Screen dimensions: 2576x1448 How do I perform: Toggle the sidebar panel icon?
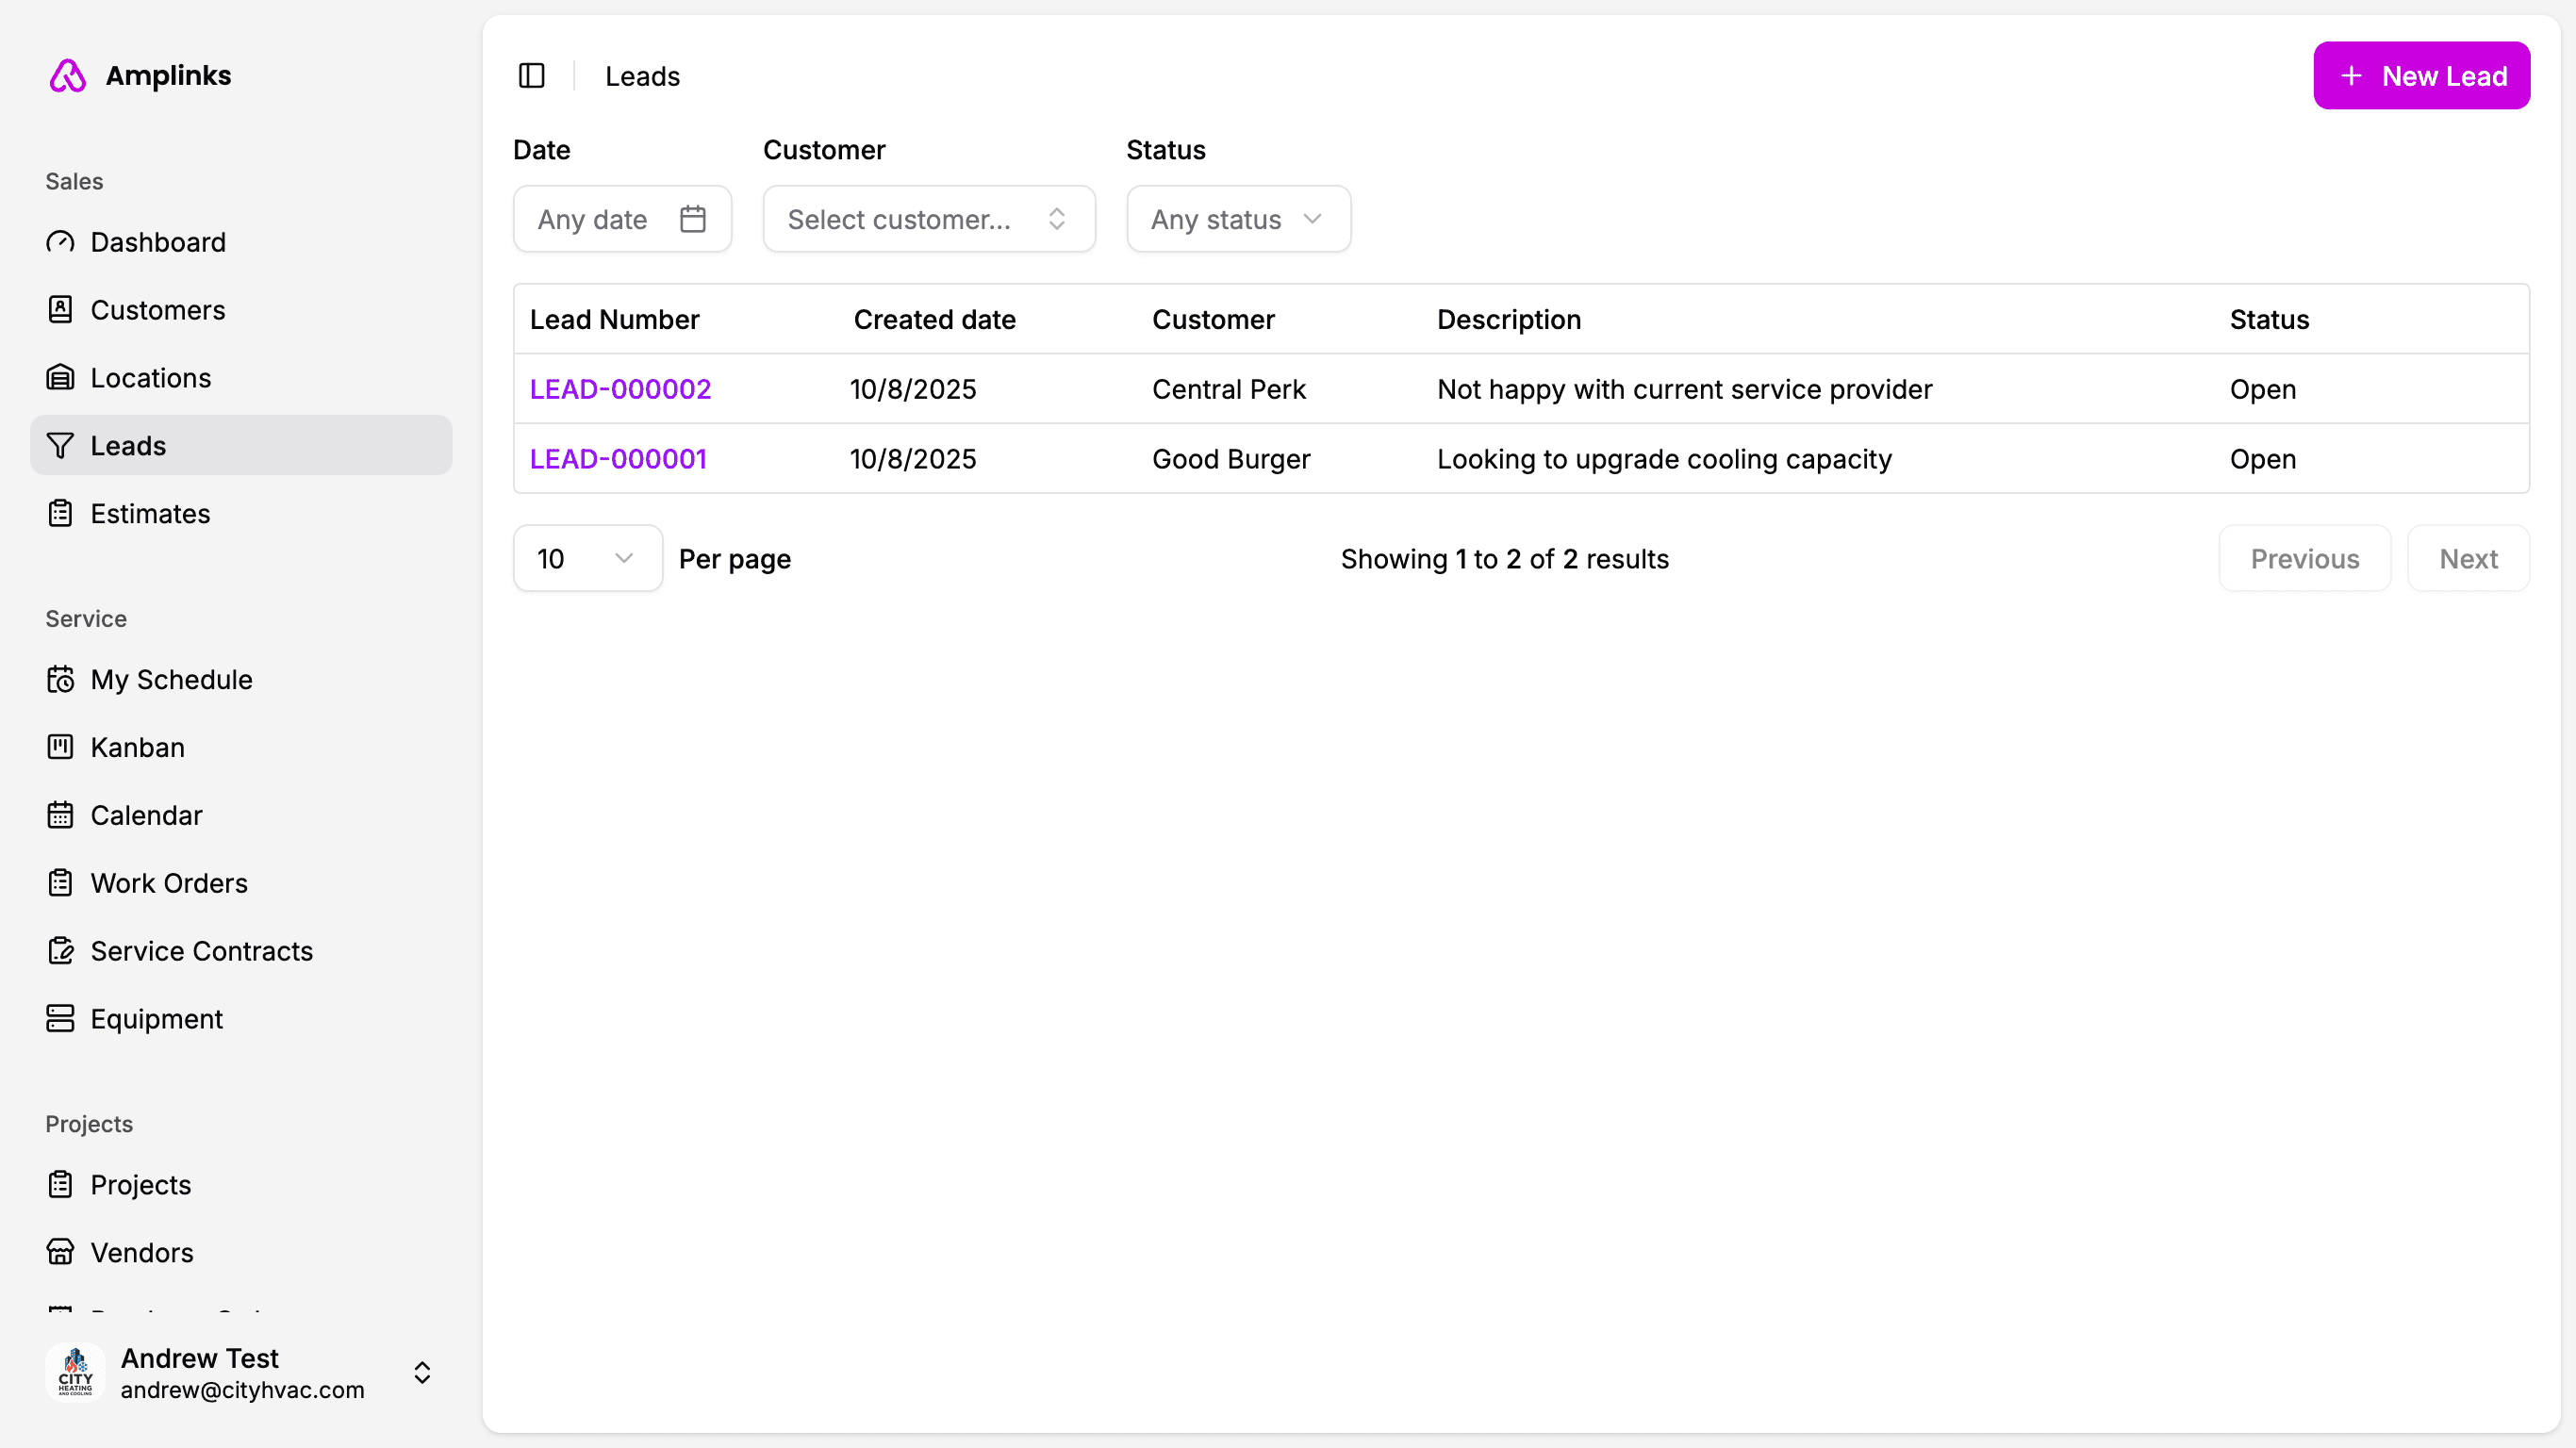[531, 76]
